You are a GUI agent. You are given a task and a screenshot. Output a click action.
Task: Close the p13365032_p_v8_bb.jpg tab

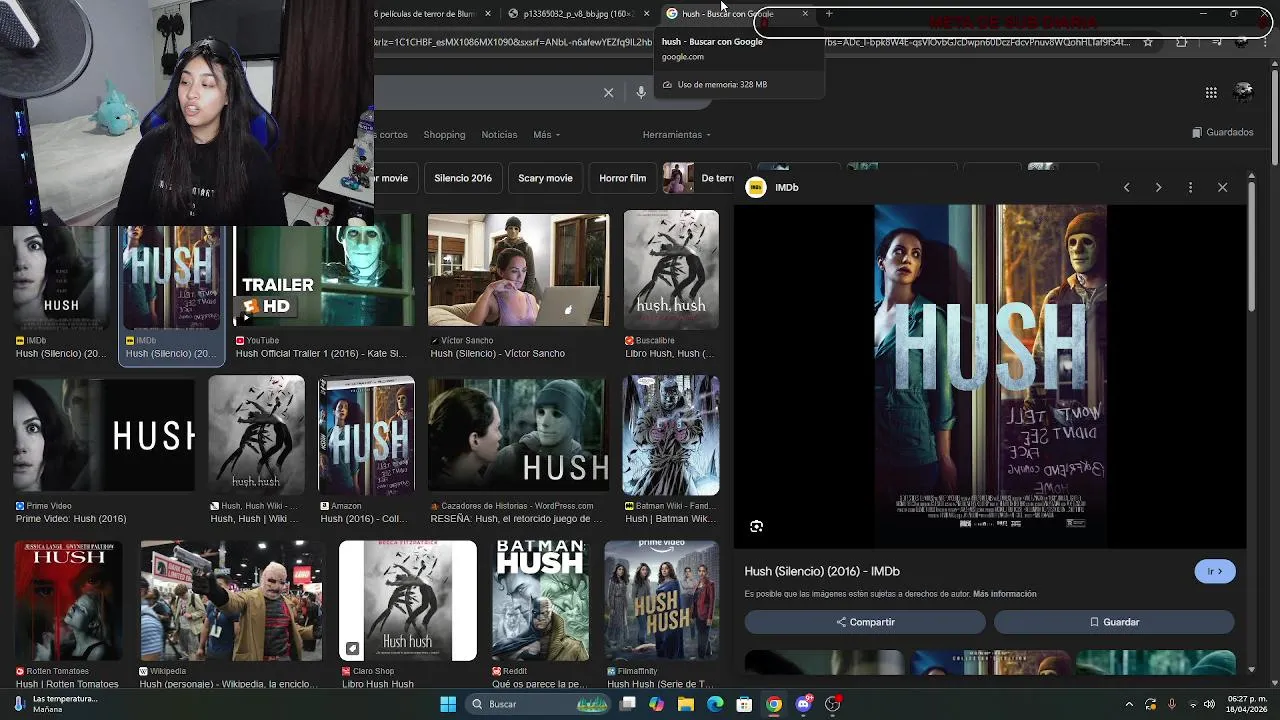pyautogui.click(x=646, y=14)
